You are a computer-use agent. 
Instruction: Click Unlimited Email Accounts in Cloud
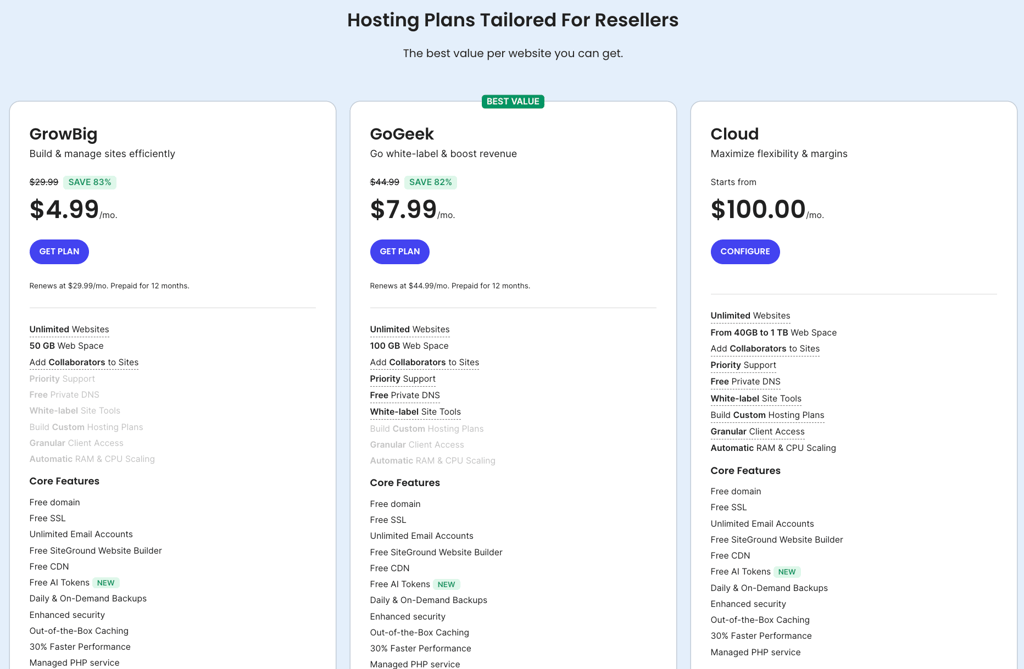point(762,524)
